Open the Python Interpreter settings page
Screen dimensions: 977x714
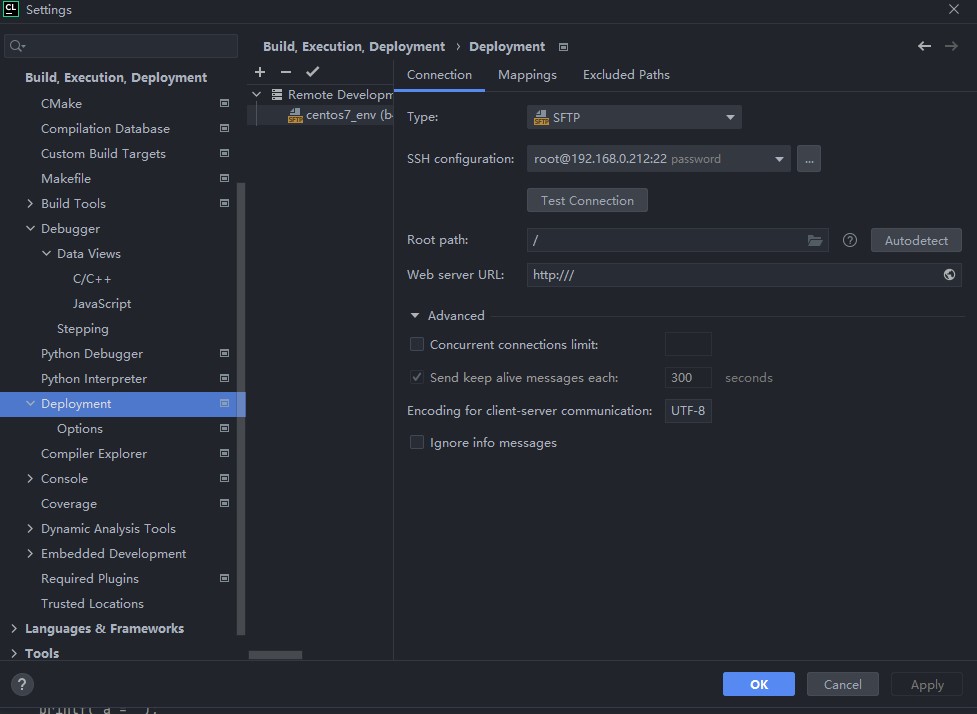coord(94,379)
